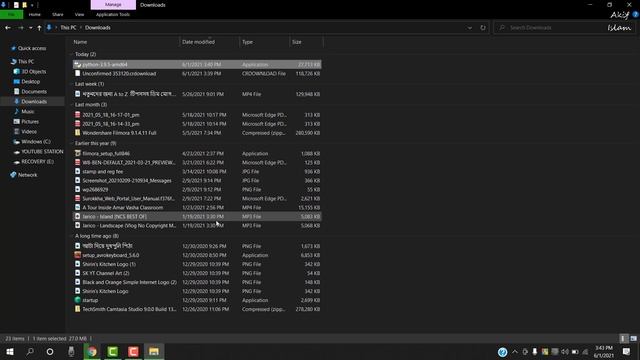Expand the address bar history dropdown

pyautogui.click(x=470, y=28)
